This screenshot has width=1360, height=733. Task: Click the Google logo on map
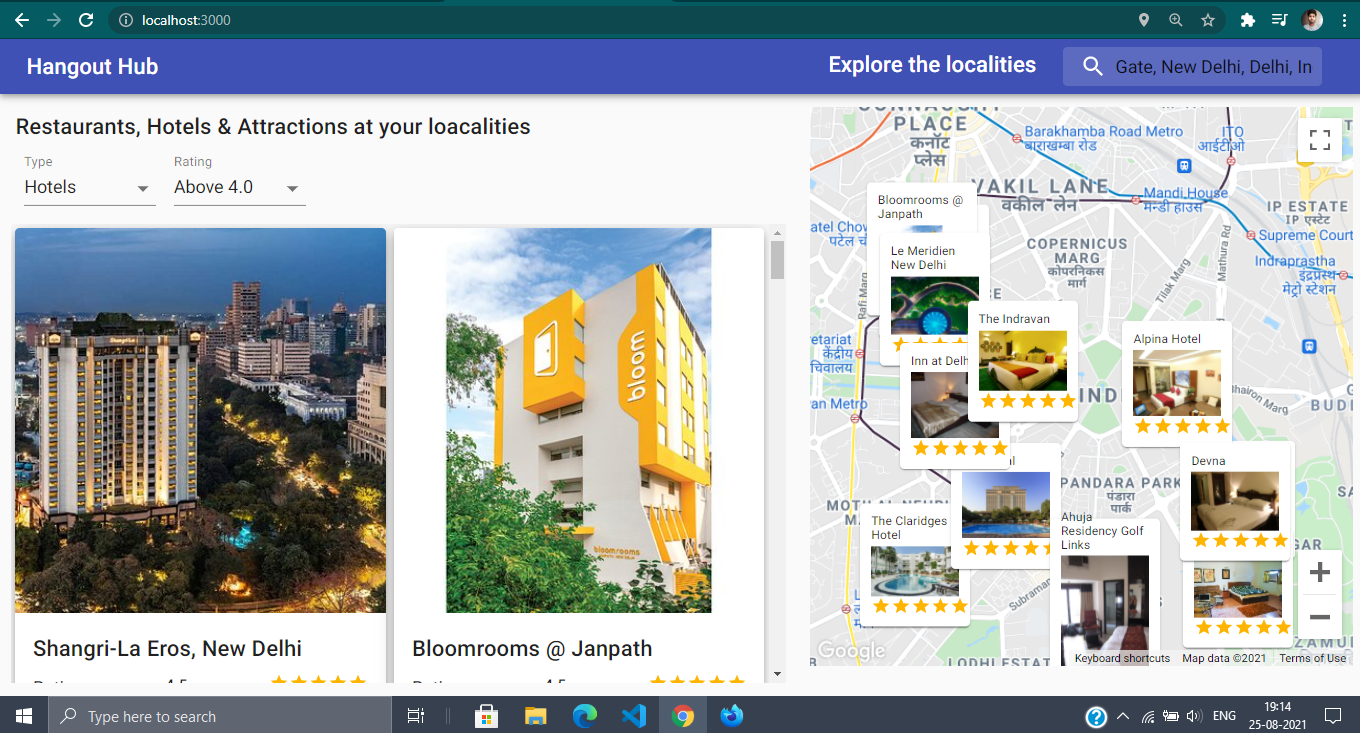(851, 651)
